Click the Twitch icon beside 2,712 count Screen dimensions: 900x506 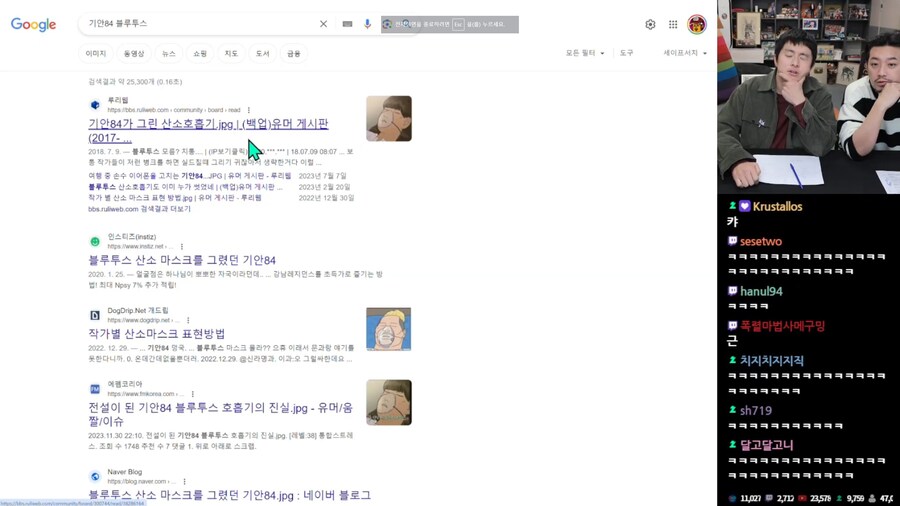coord(769,499)
